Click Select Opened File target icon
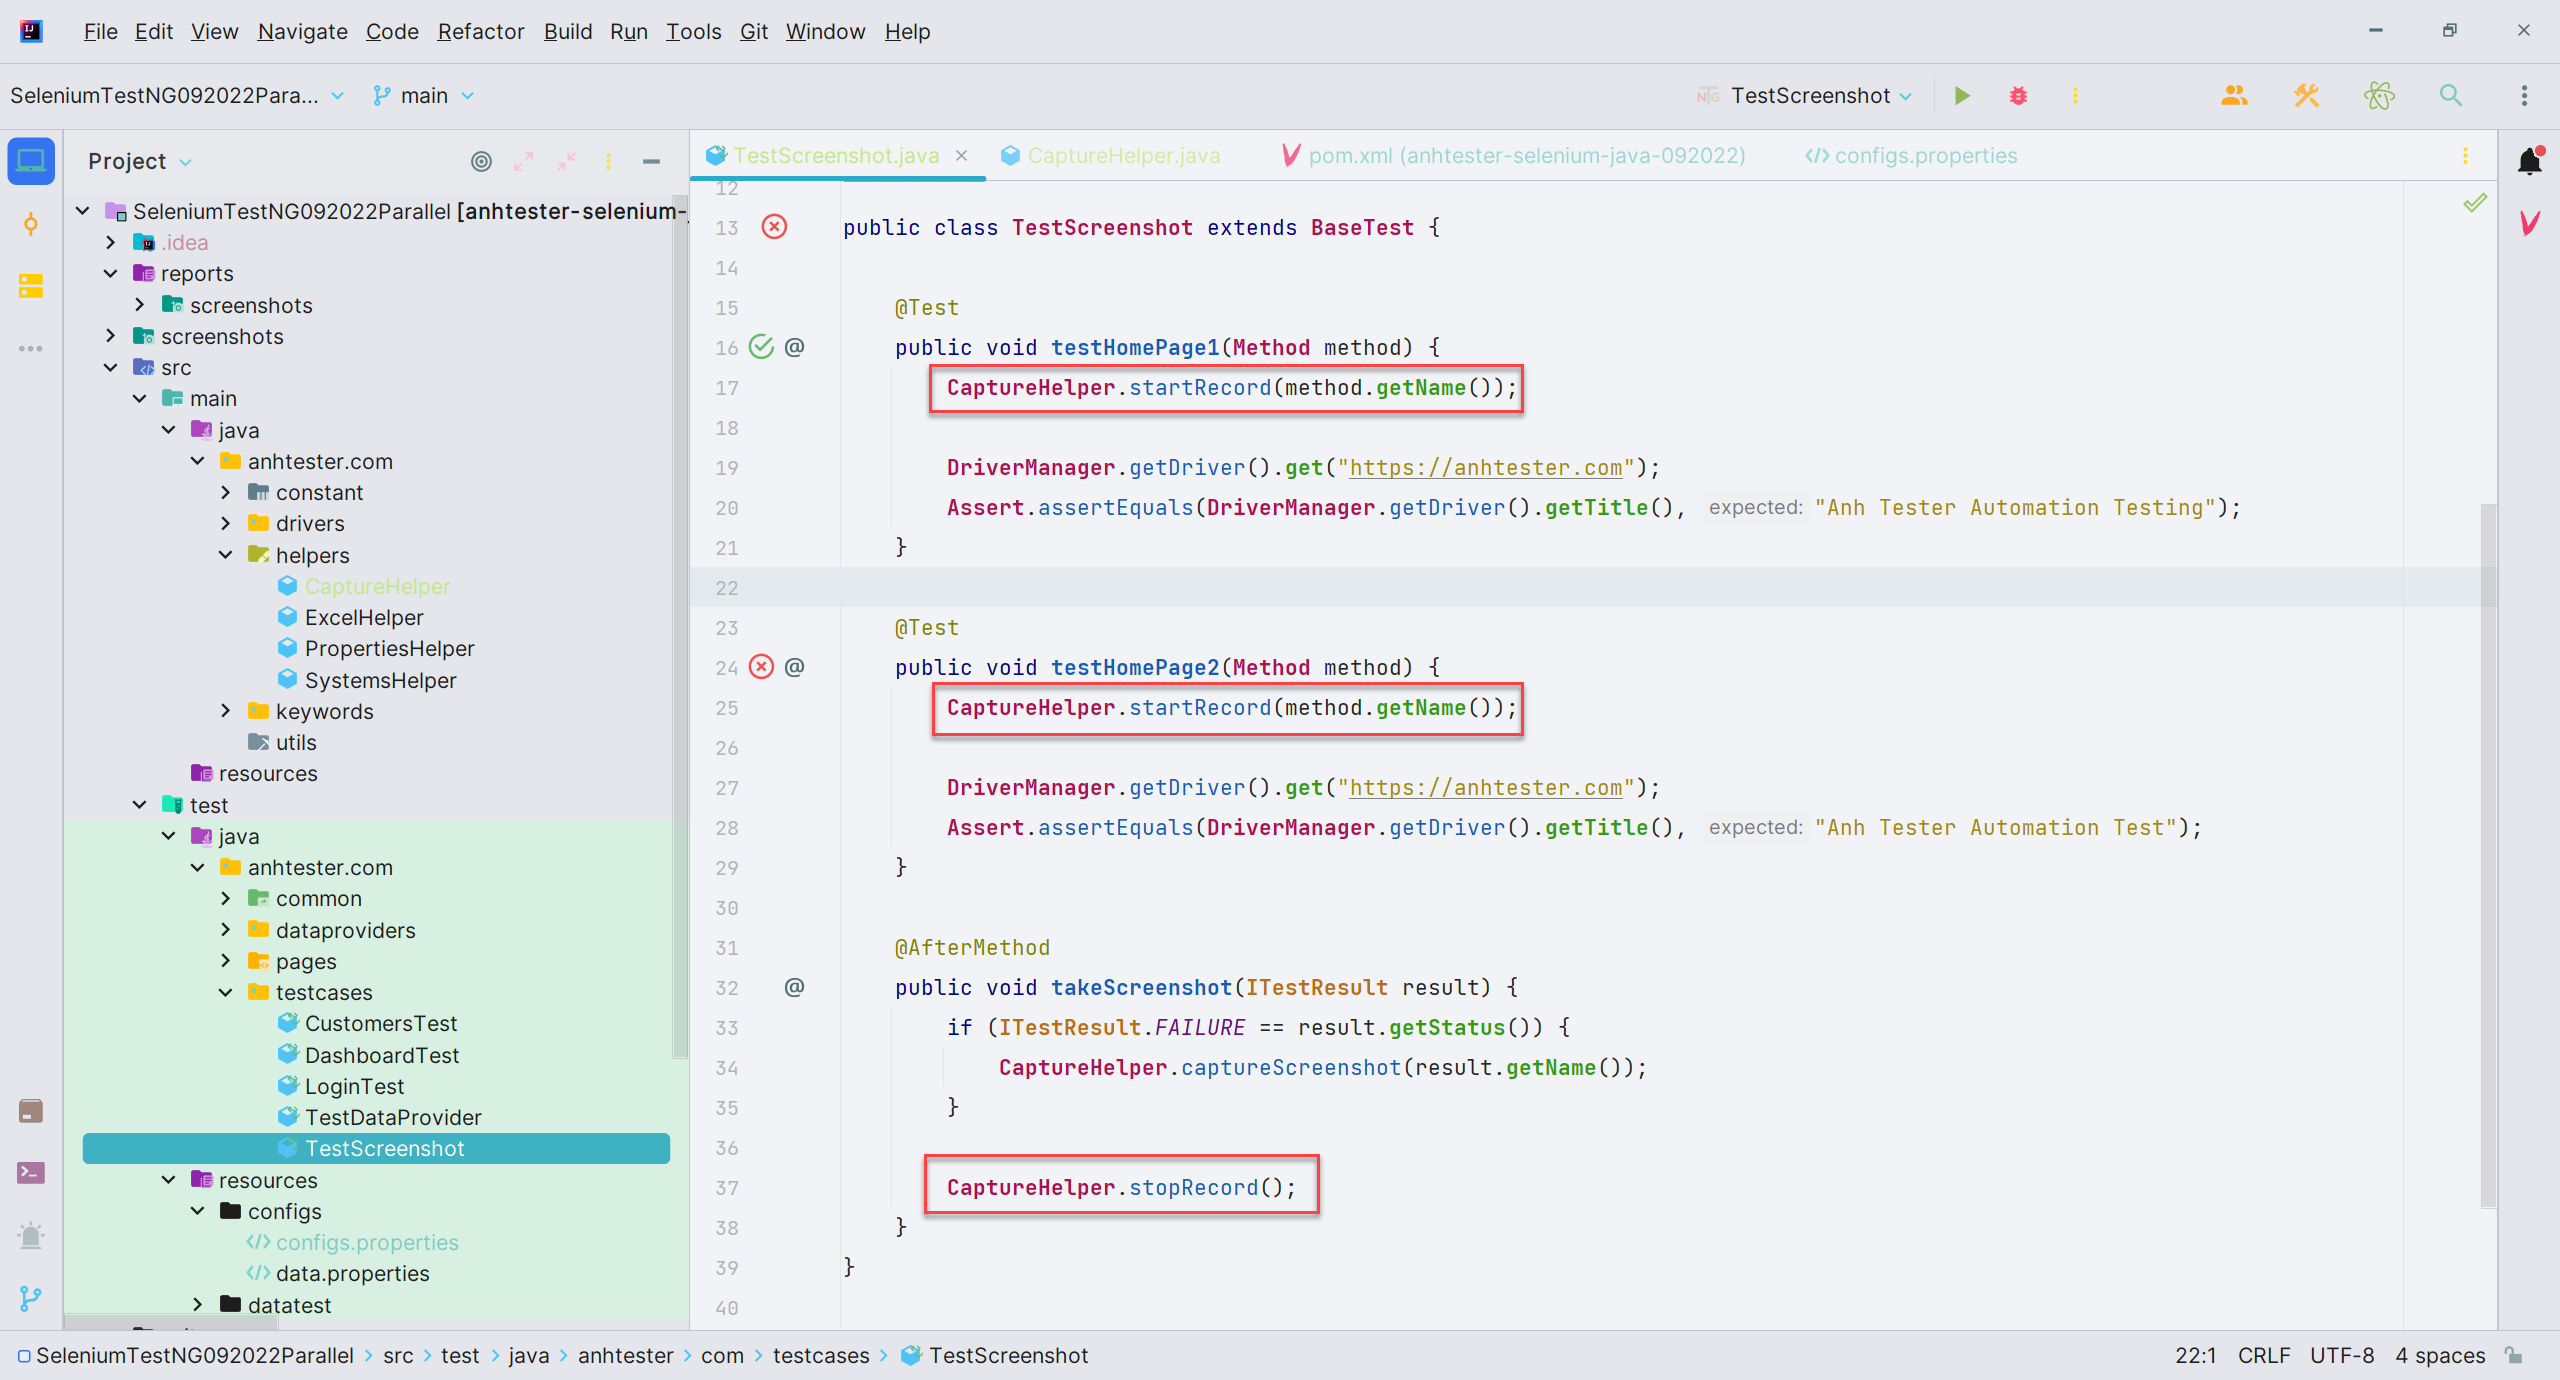This screenshot has width=2560, height=1380. pos(481,161)
